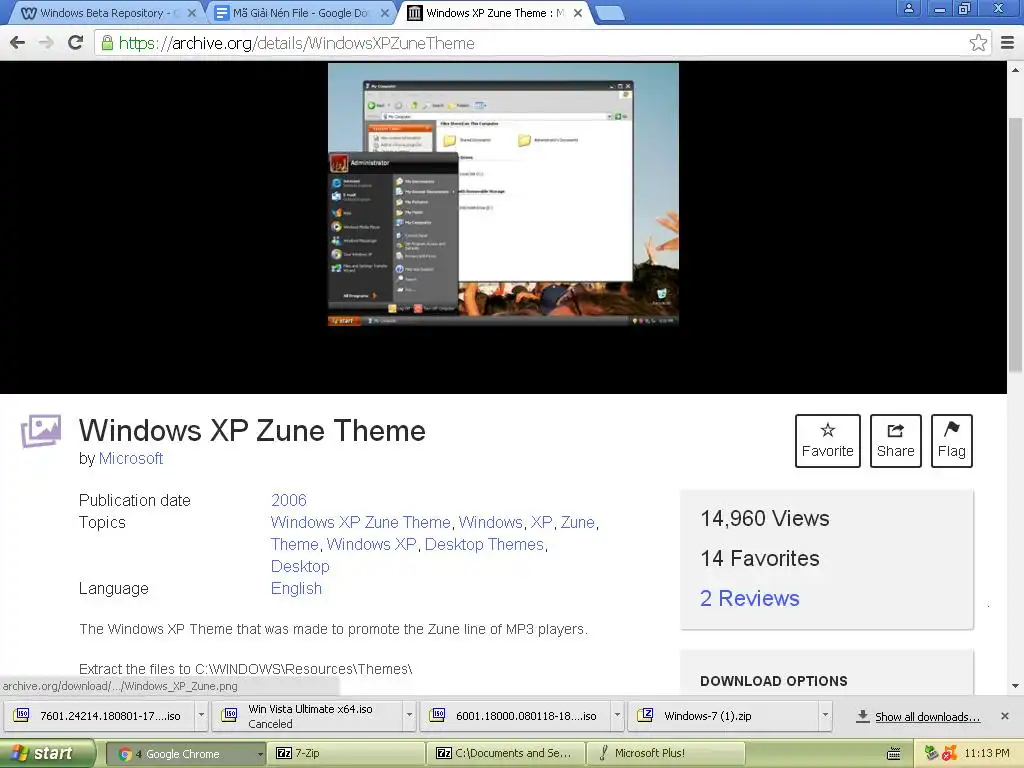Image resolution: width=1024 pixels, height=768 pixels.
Task: Click the 14,960 Views text
Action: 765,519
